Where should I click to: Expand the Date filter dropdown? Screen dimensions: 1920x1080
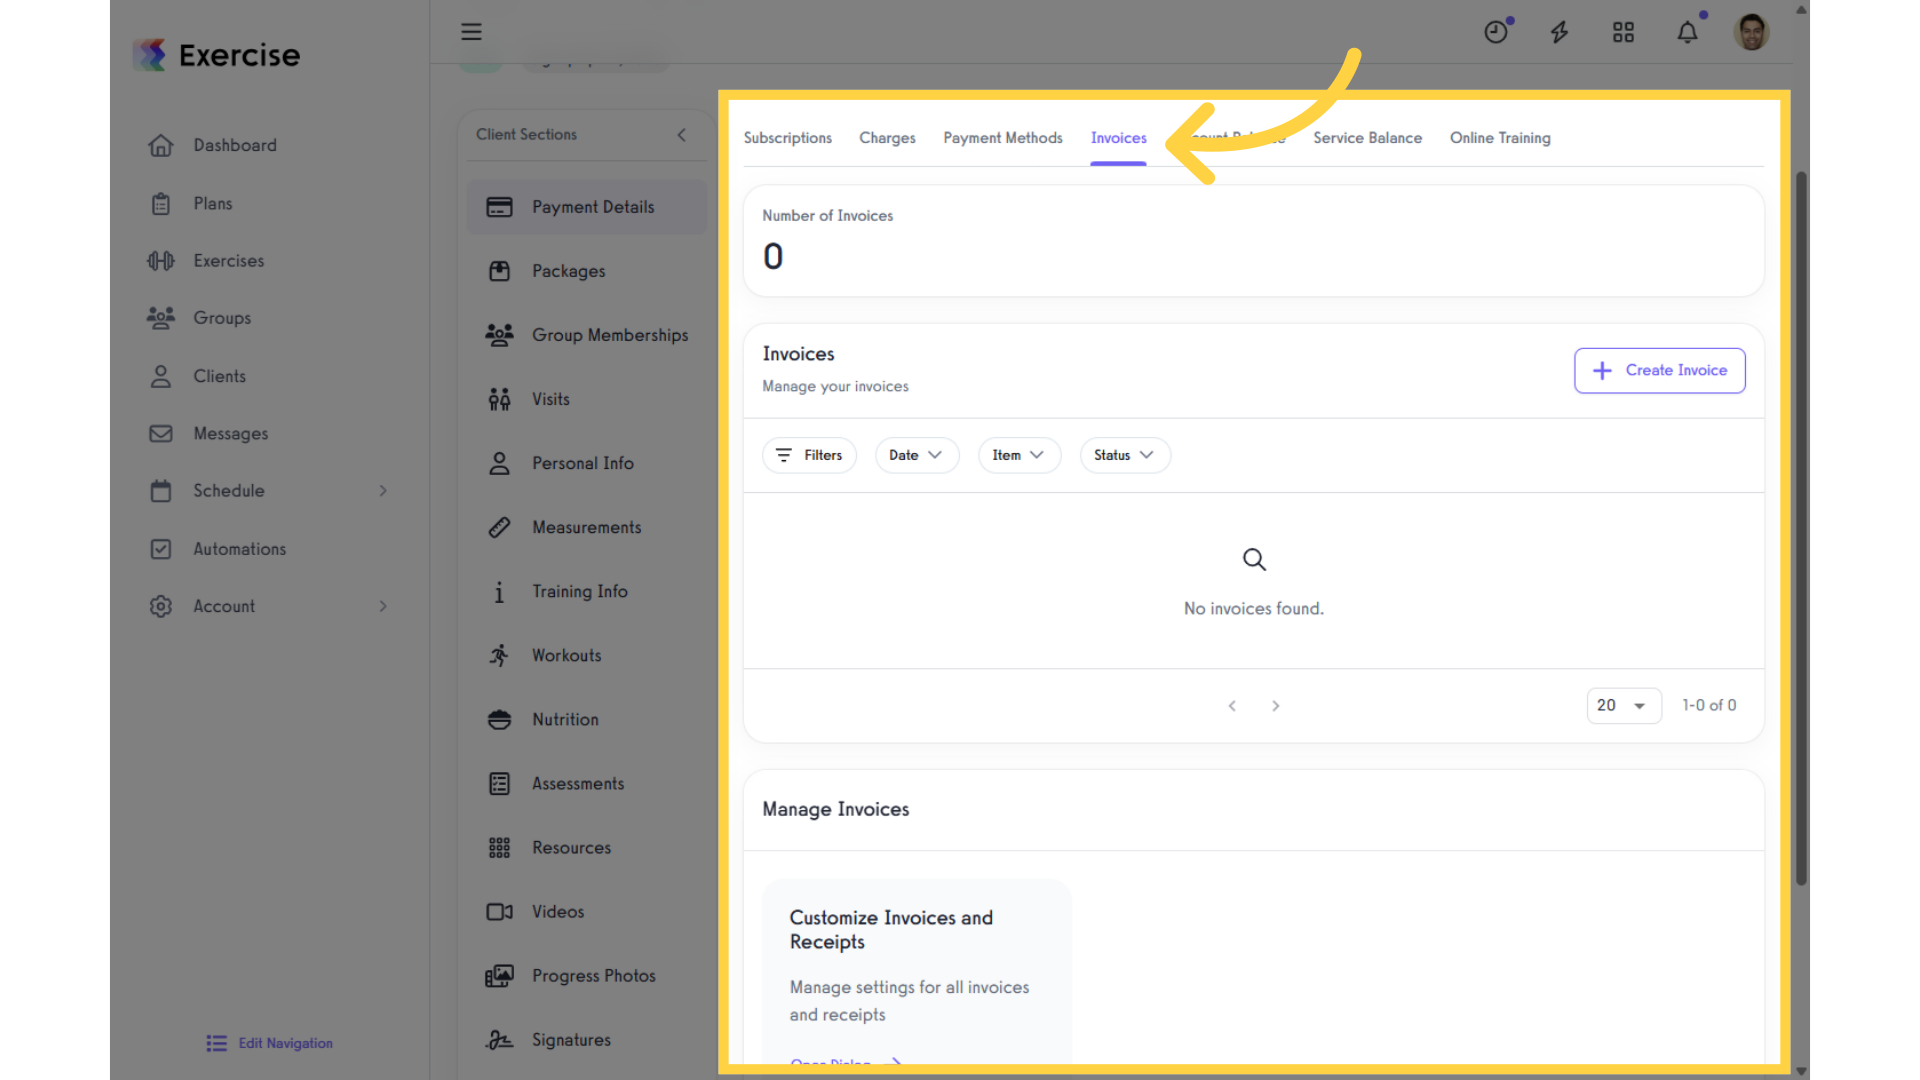pos(915,455)
